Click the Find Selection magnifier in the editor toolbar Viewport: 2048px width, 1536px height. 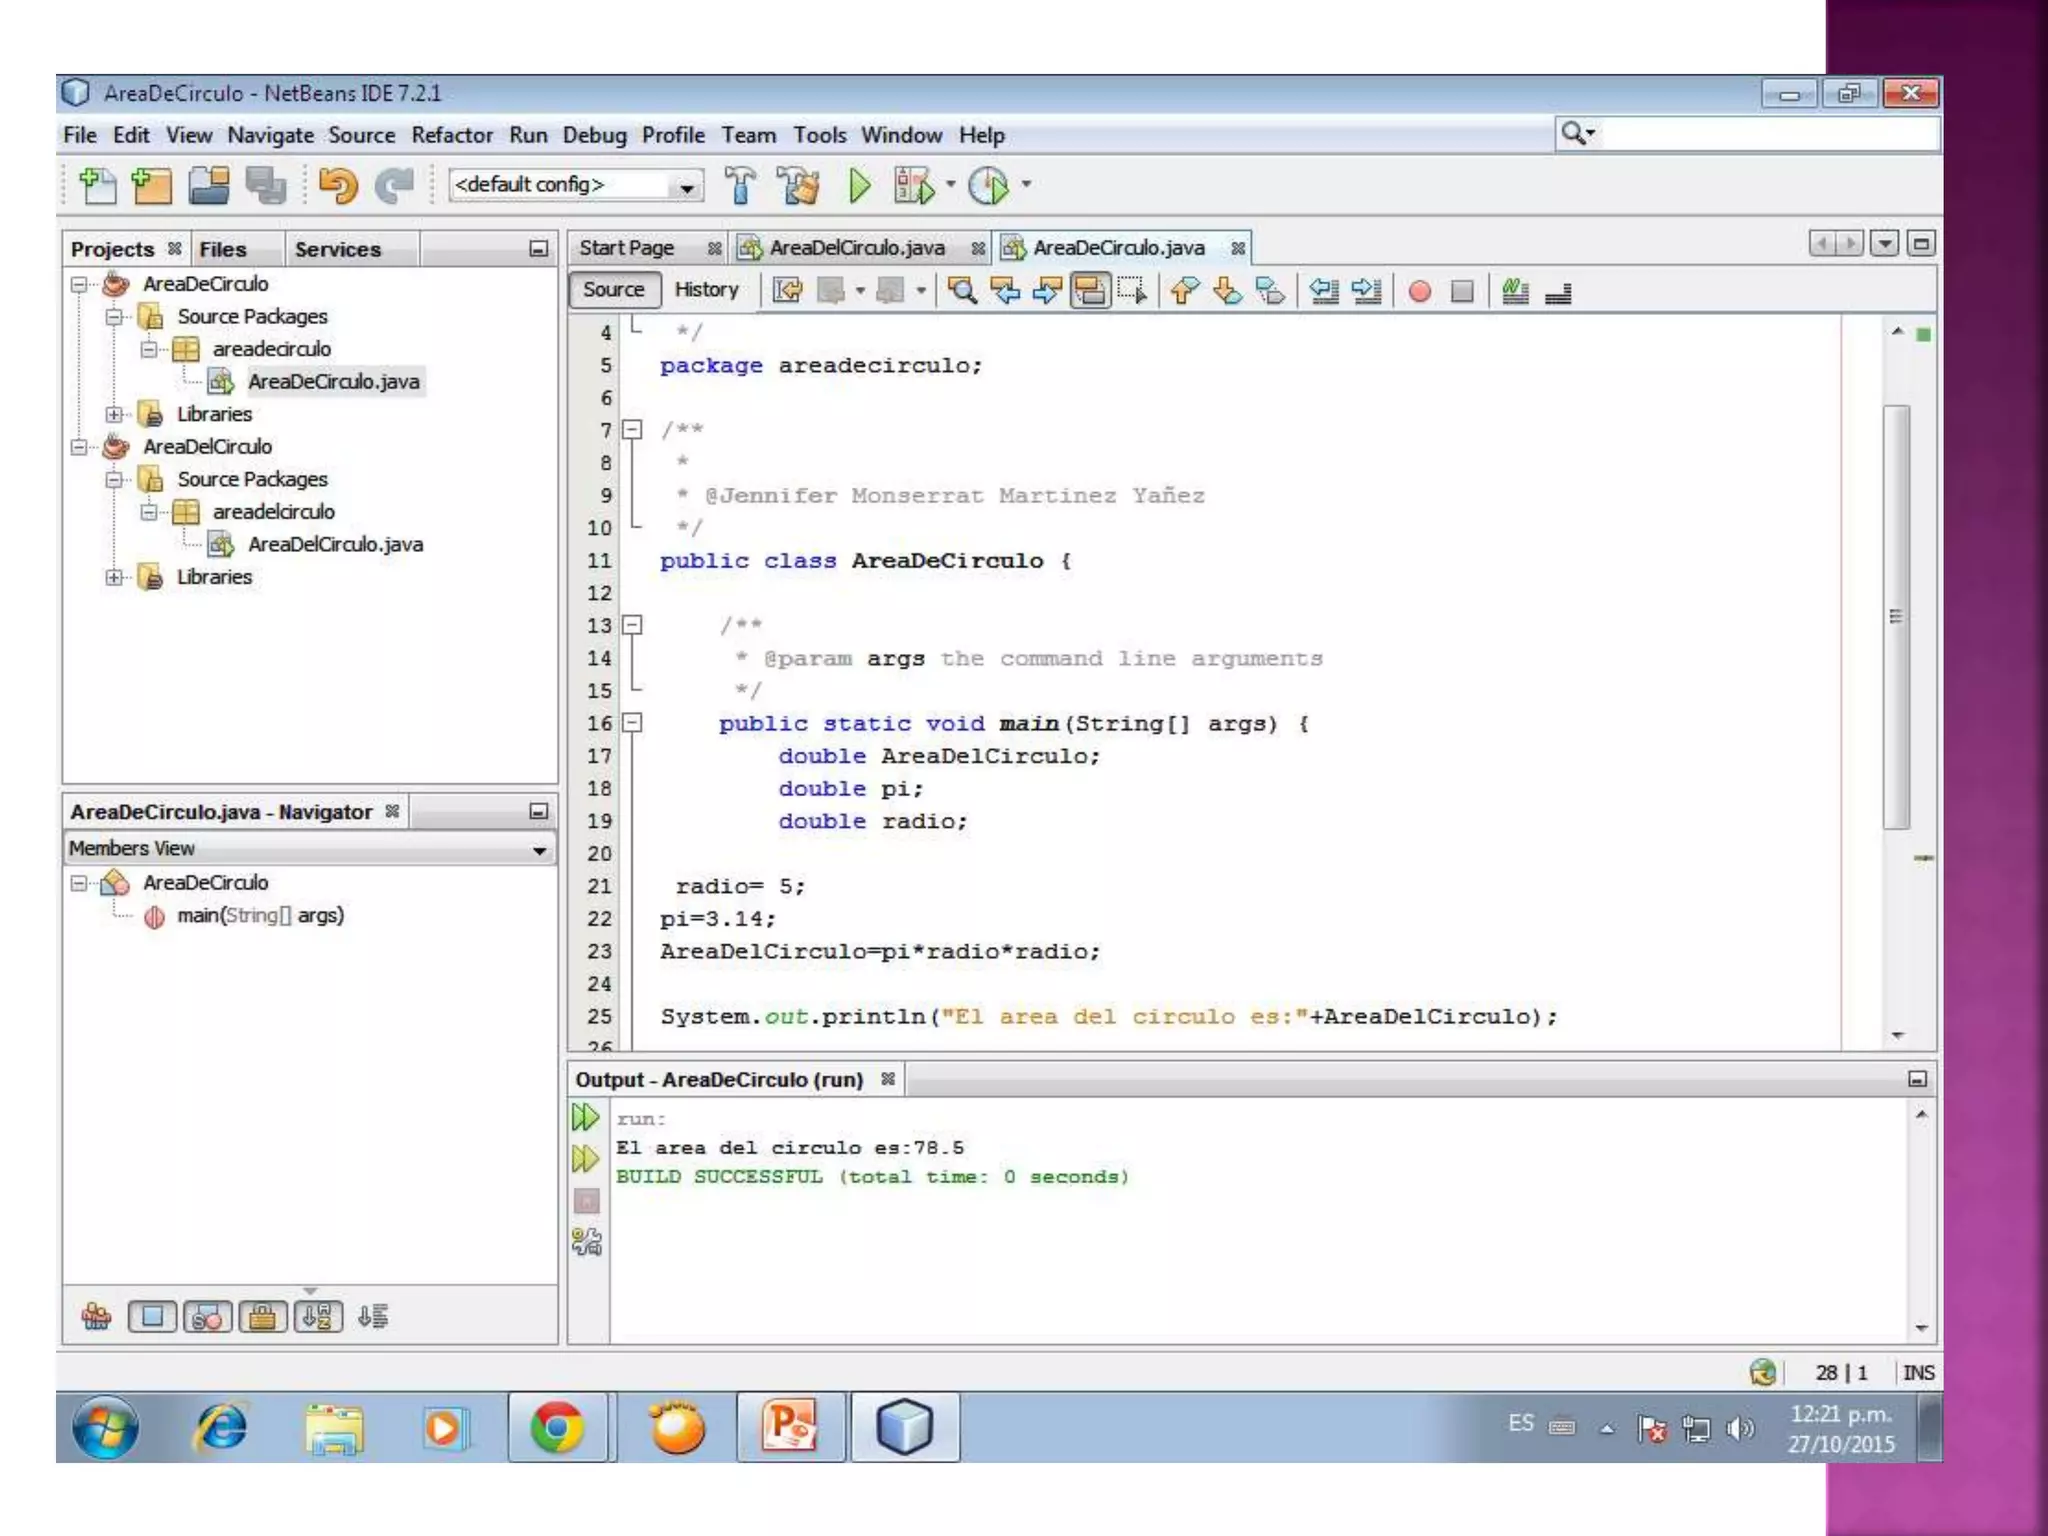pyautogui.click(x=962, y=292)
